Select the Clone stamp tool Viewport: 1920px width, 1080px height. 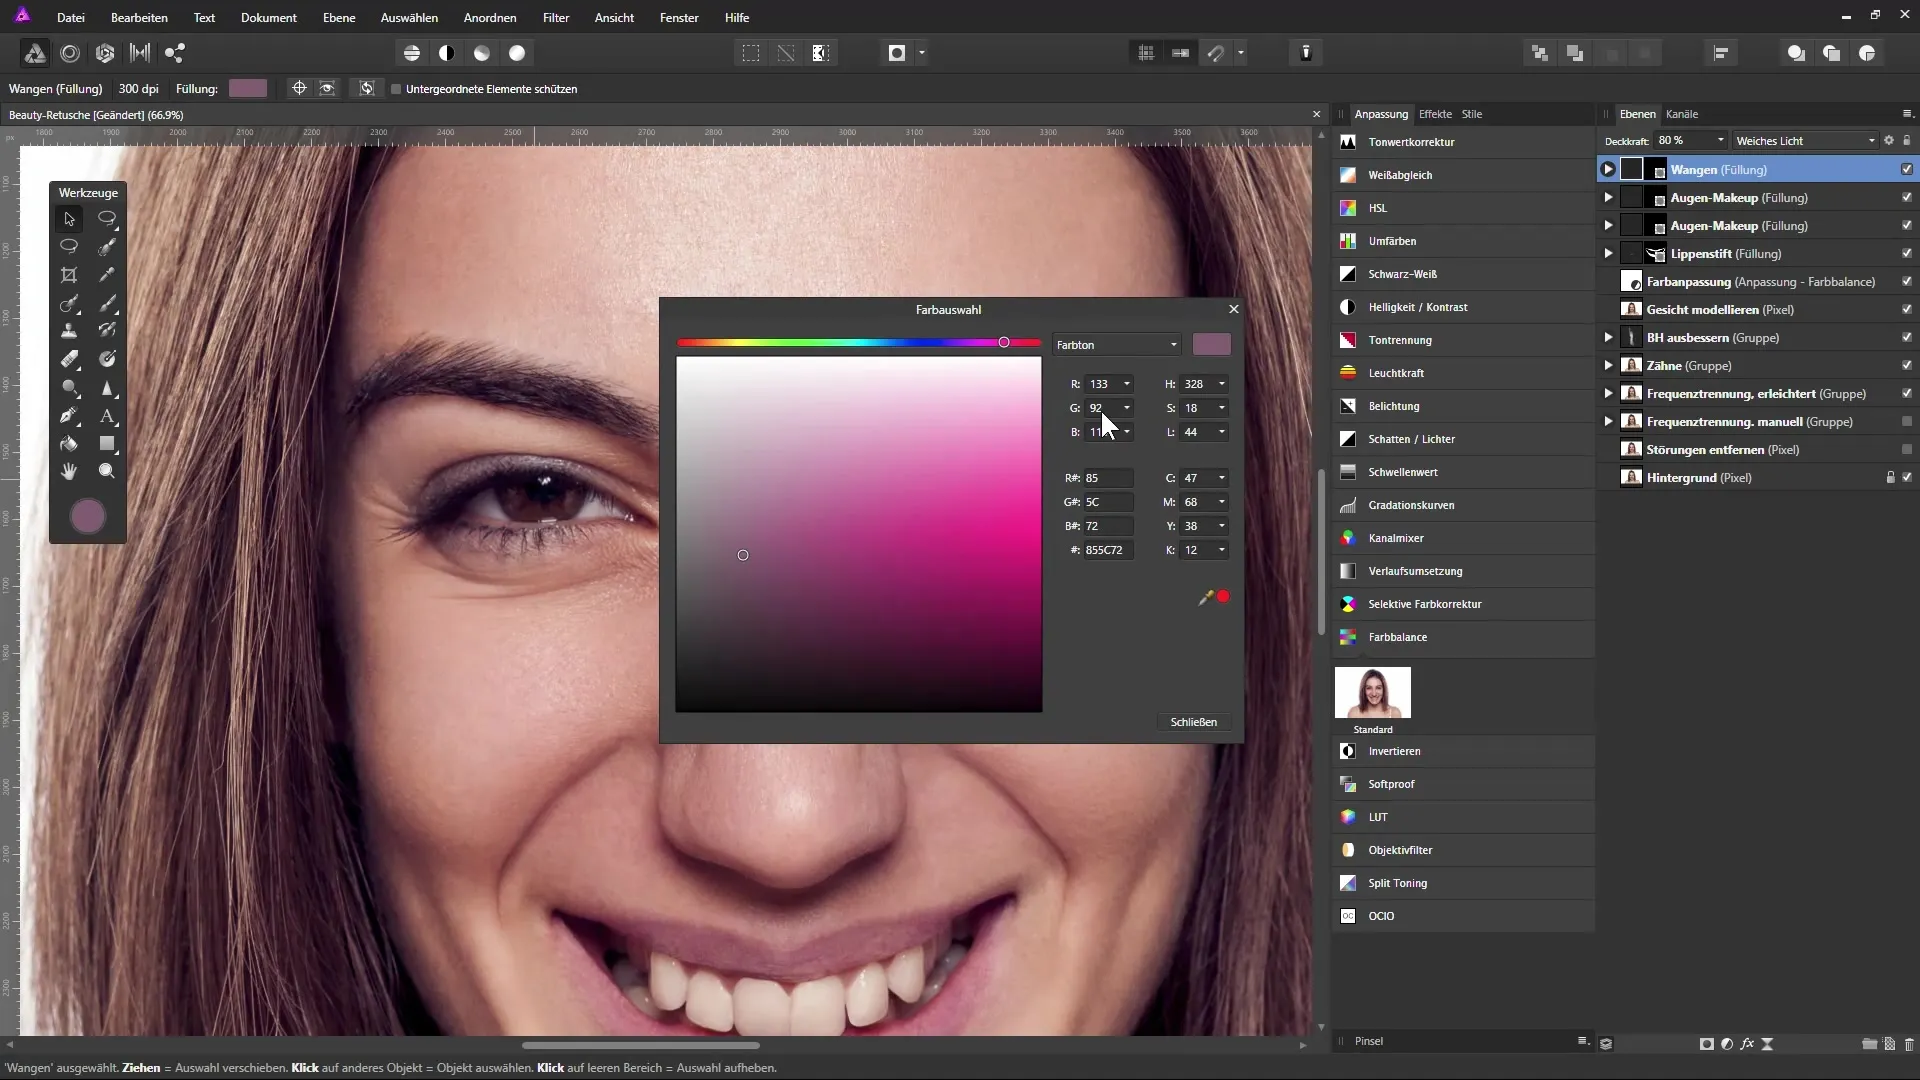click(69, 331)
